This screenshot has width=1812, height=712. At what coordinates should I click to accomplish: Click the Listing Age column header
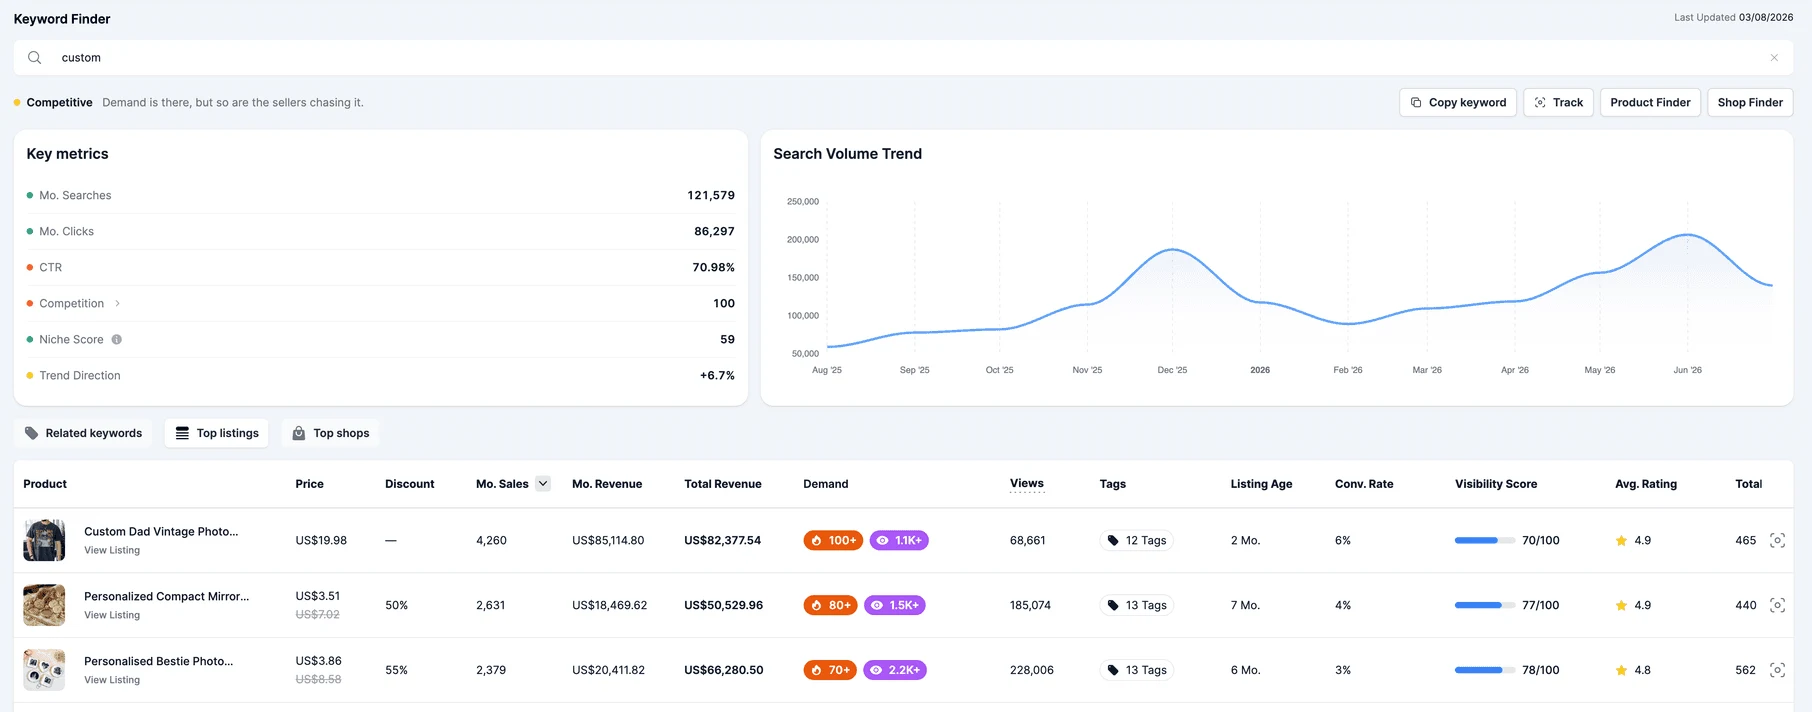click(x=1261, y=484)
